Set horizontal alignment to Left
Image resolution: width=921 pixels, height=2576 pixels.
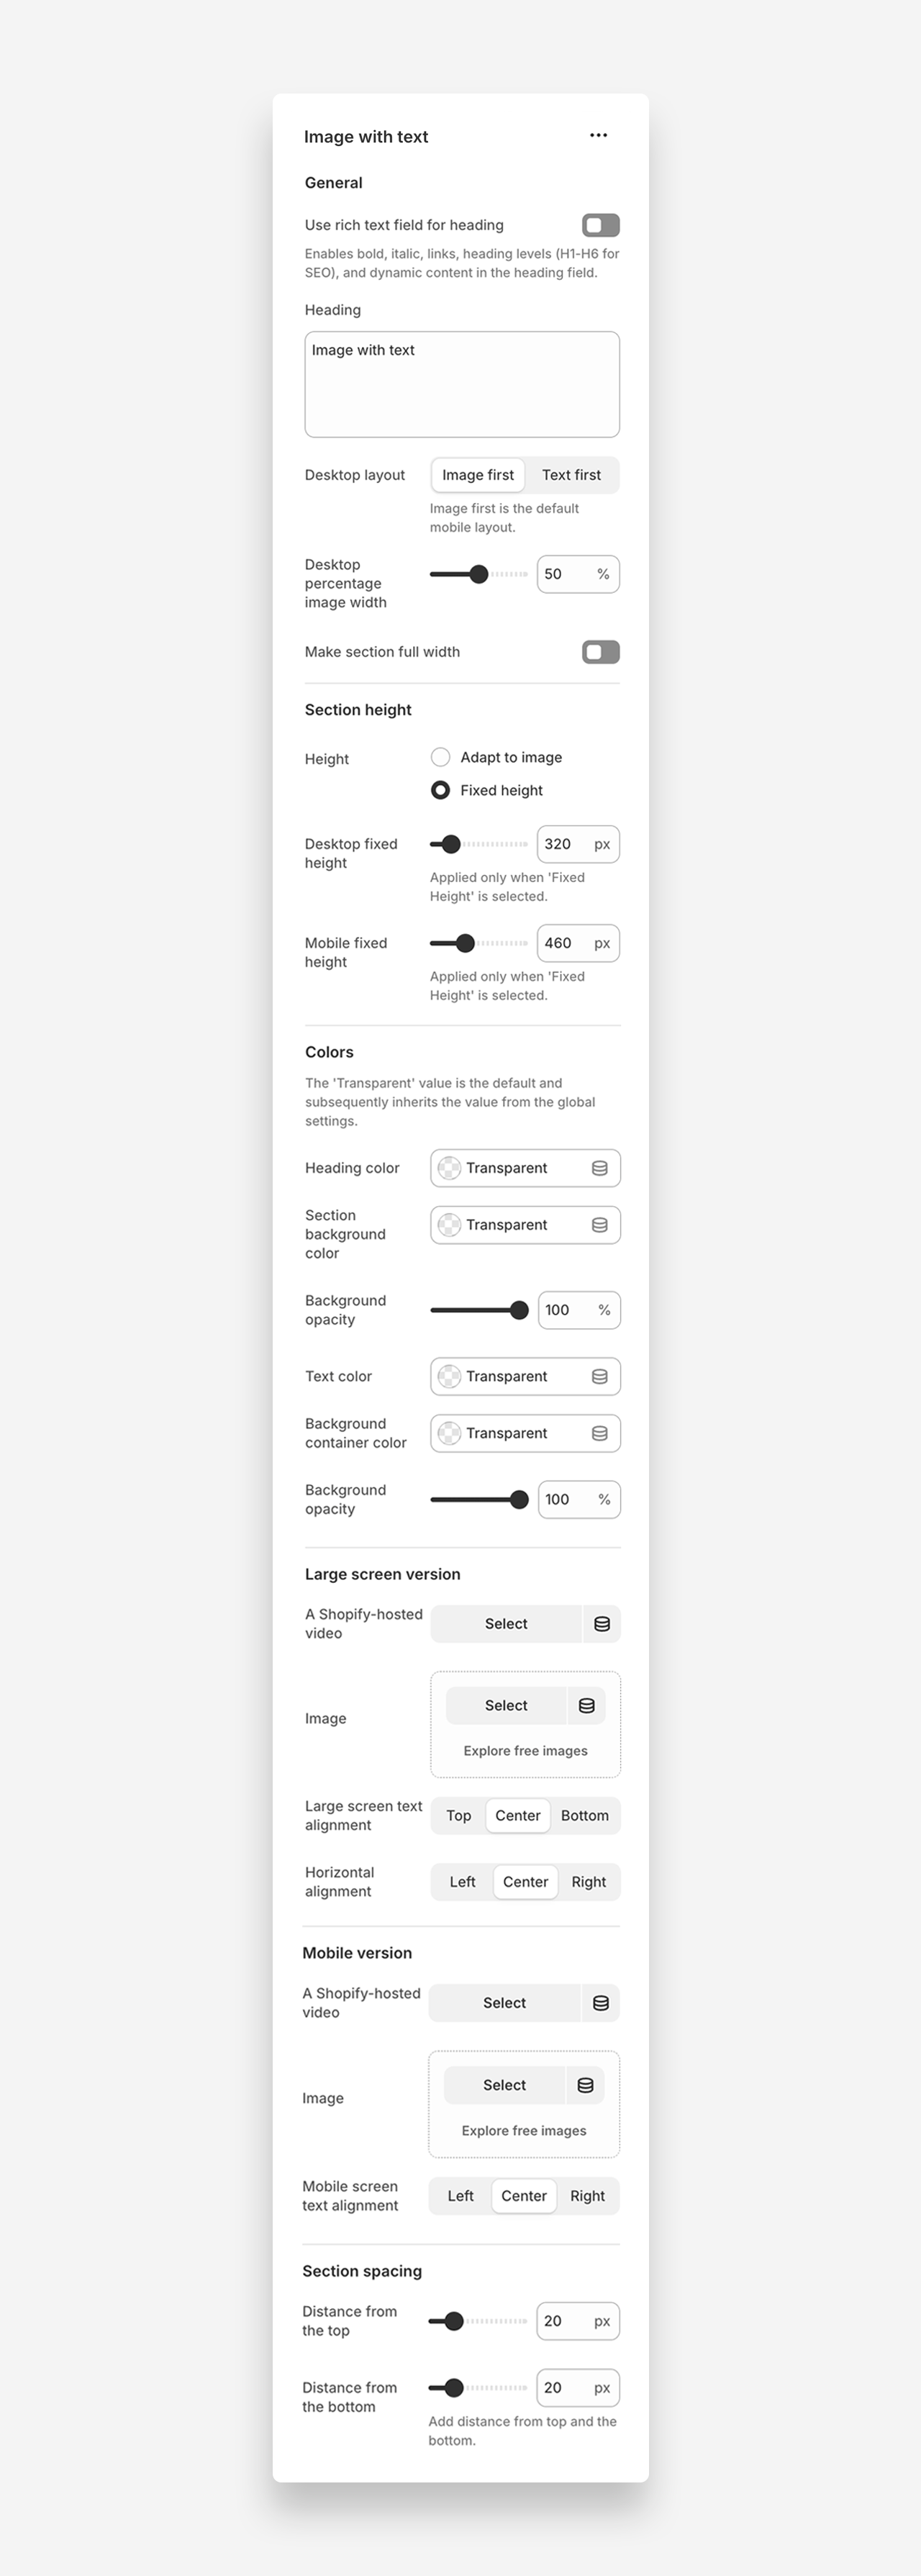click(x=462, y=1882)
